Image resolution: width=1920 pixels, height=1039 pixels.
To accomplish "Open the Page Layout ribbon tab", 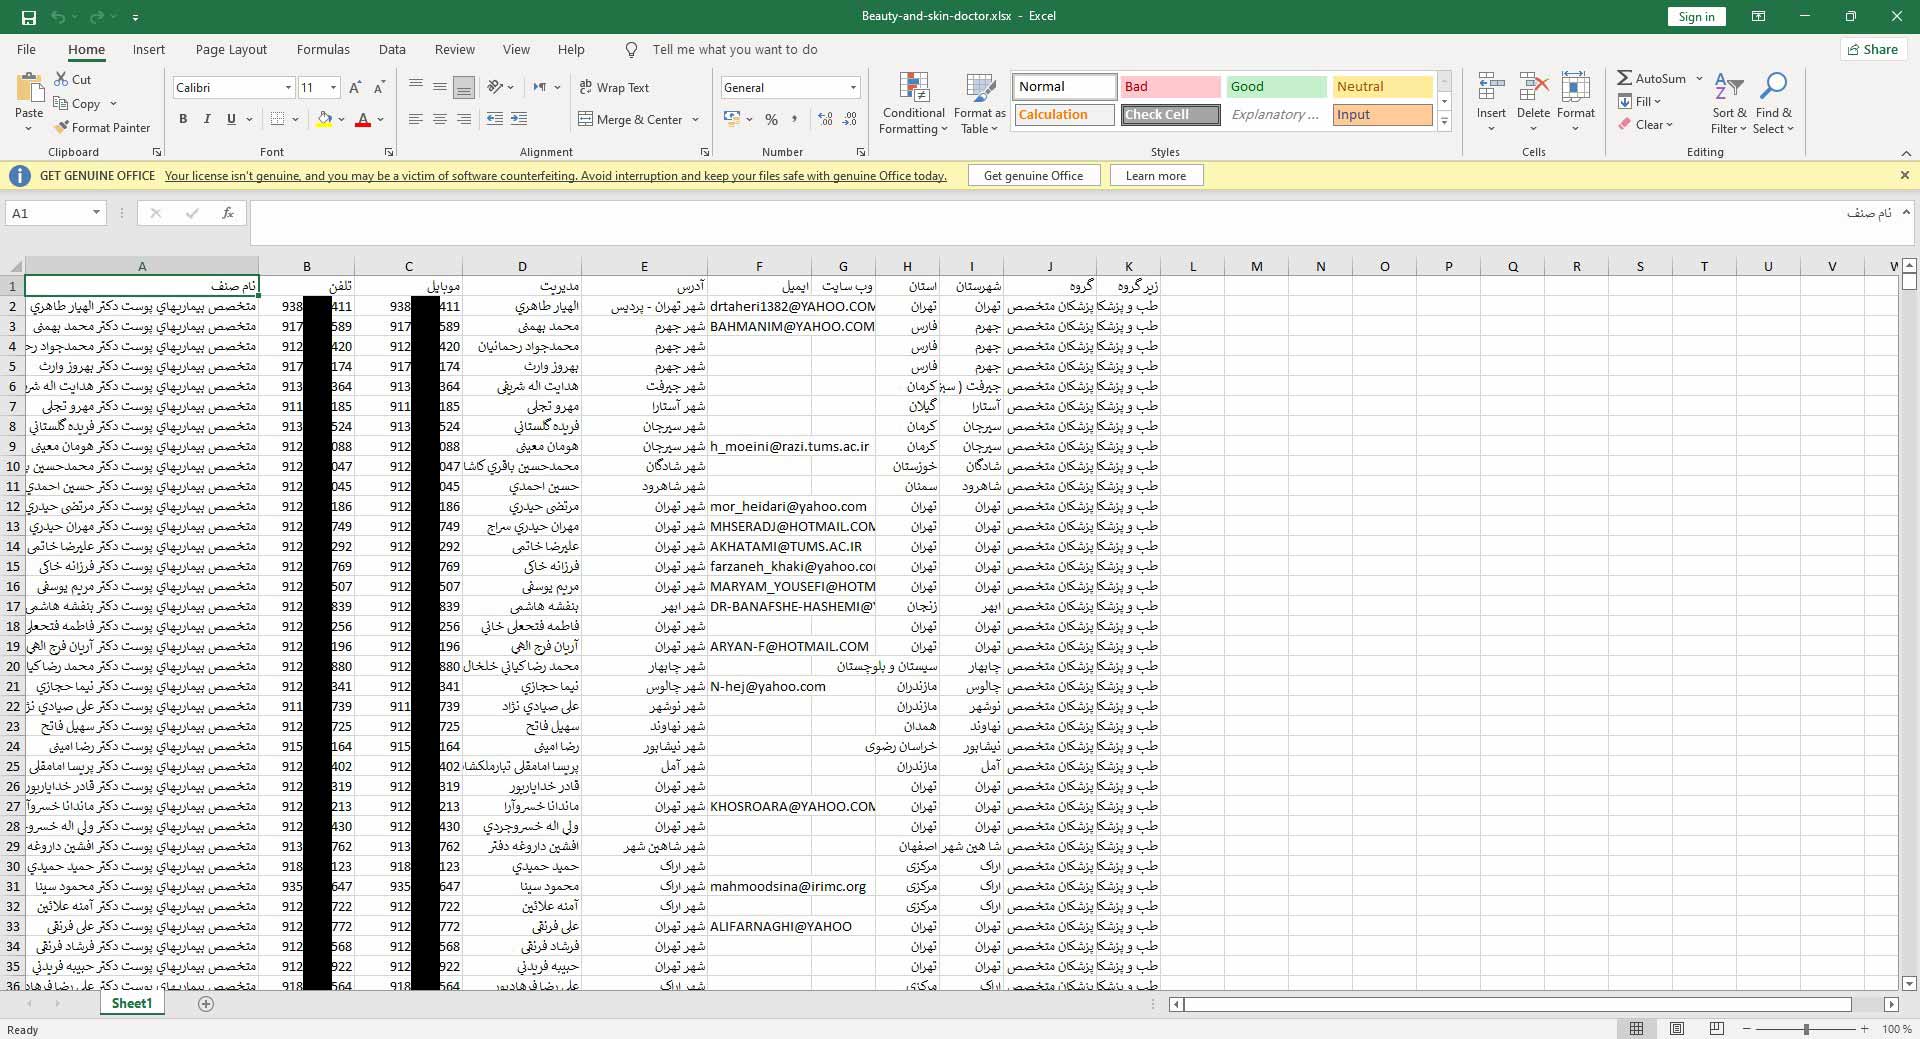I will (231, 49).
